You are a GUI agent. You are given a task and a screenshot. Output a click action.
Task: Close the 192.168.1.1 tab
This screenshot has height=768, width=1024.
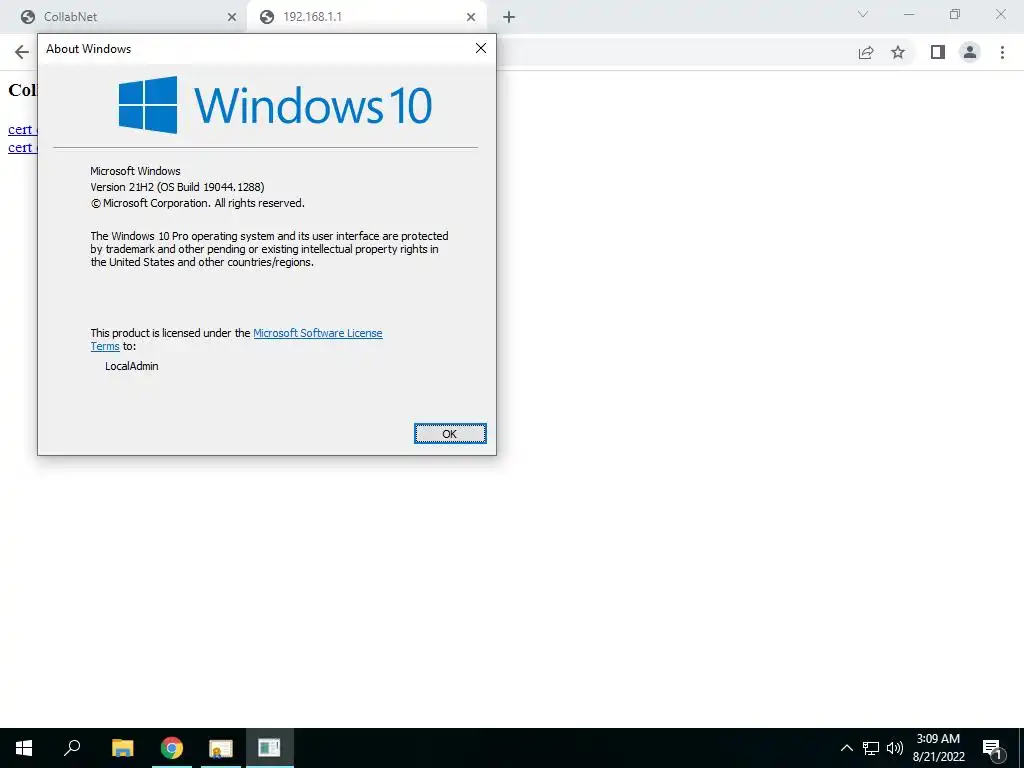coord(471,17)
